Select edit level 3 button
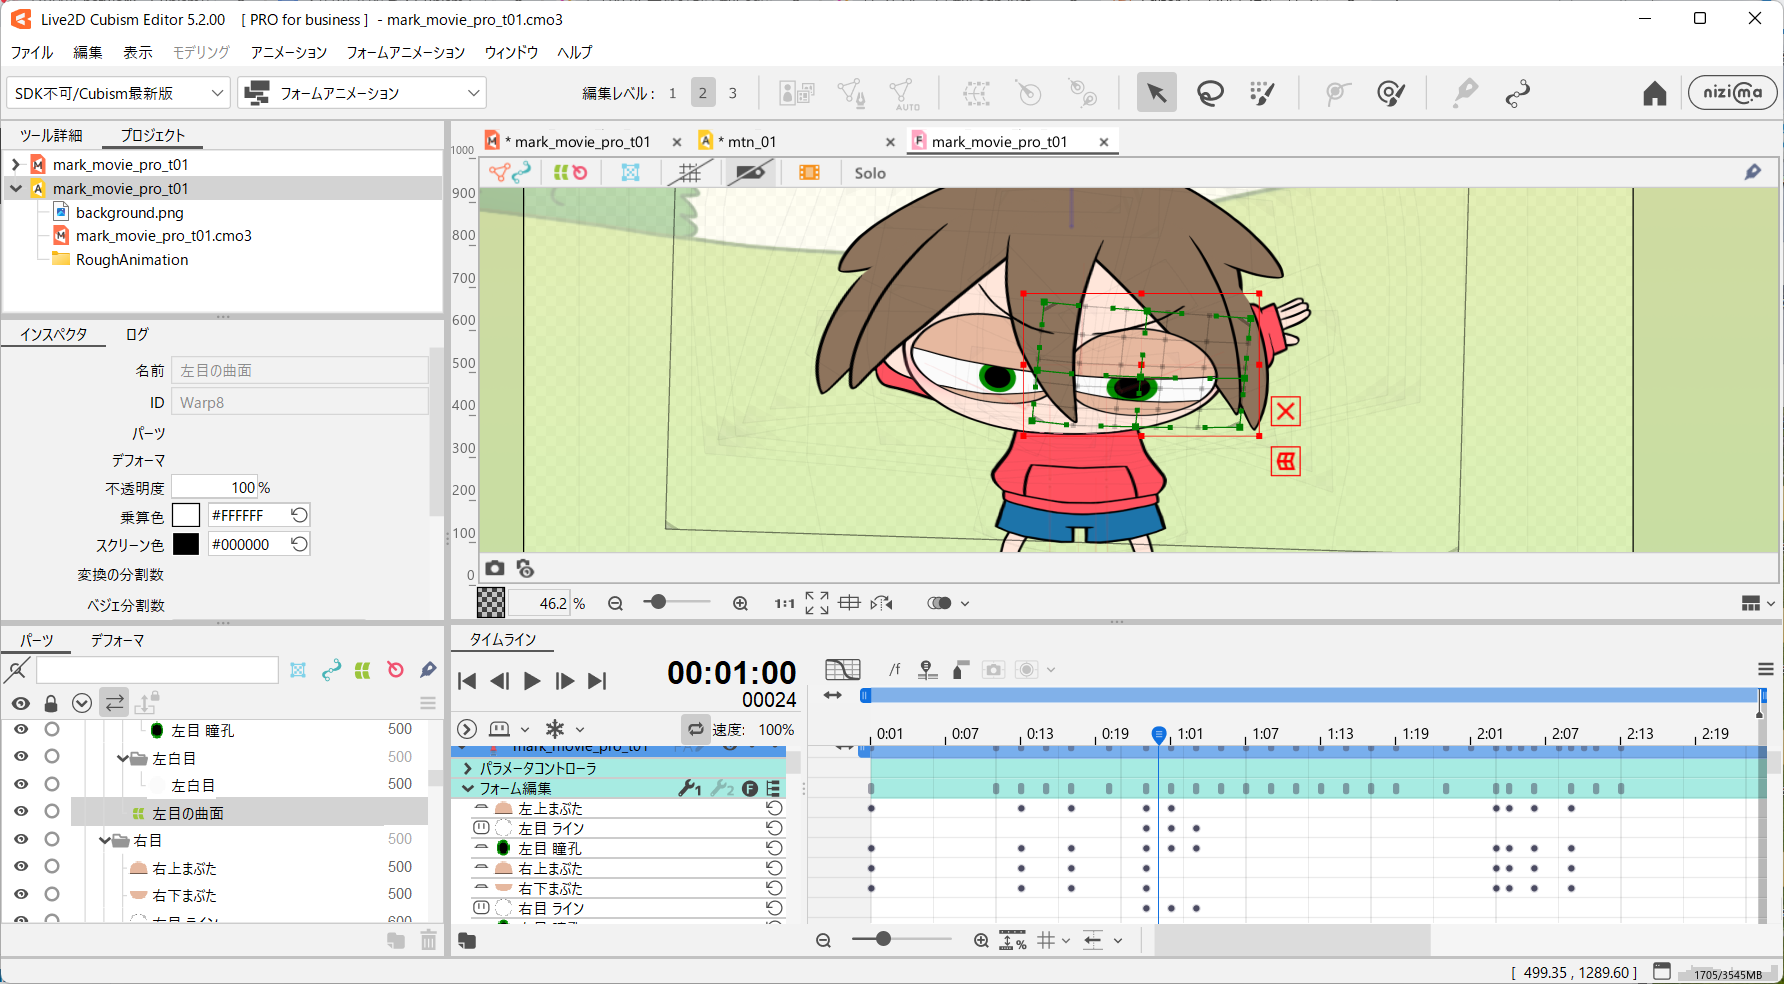 tap(732, 93)
